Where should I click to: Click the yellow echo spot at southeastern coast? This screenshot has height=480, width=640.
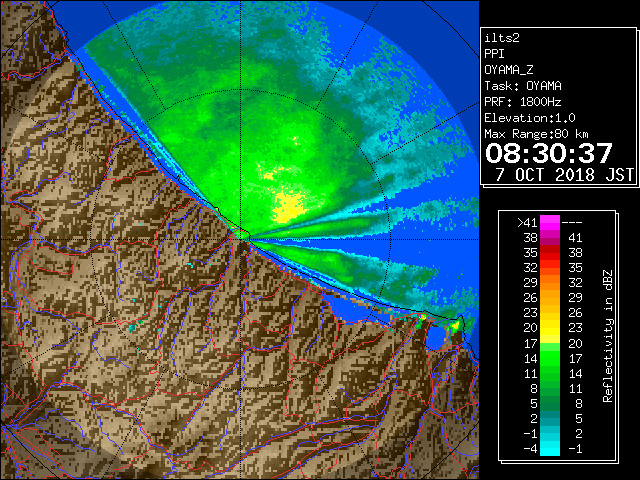[454, 325]
